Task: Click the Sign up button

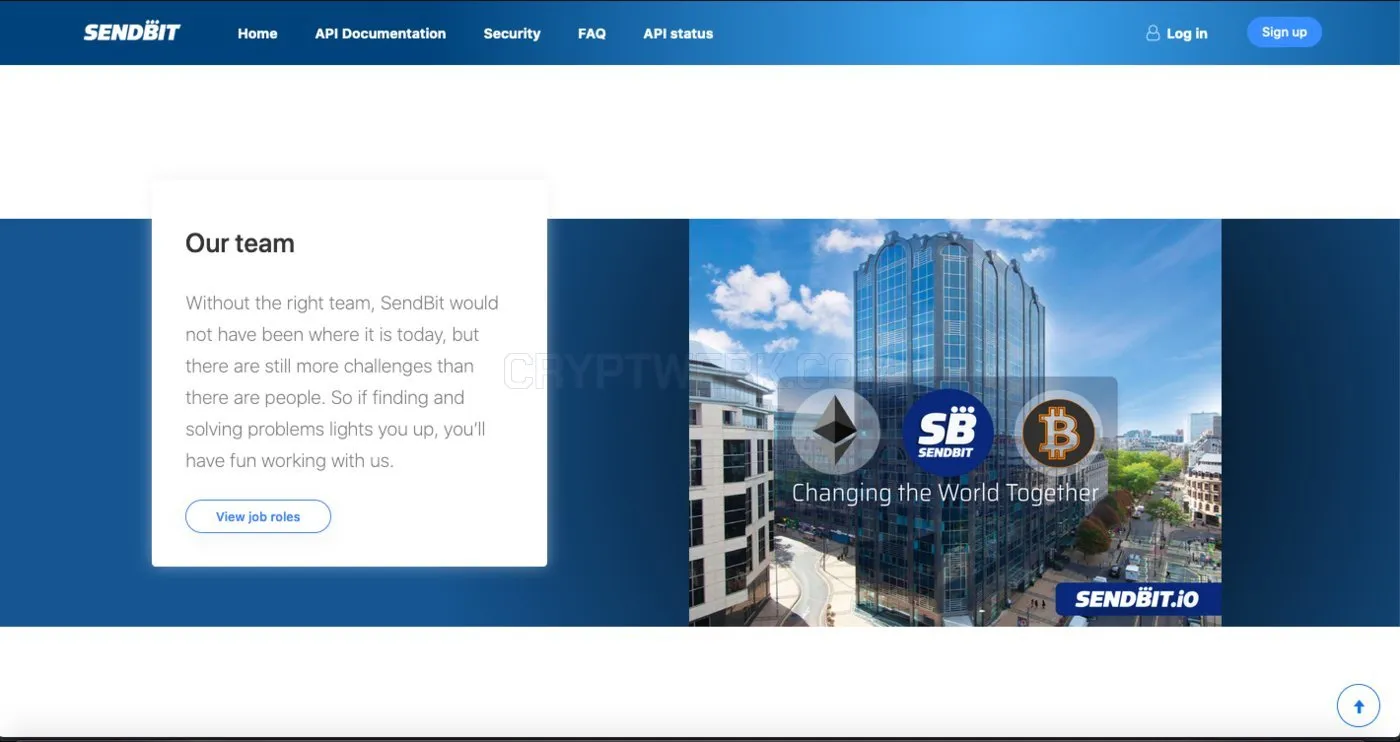Action: tap(1284, 32)
